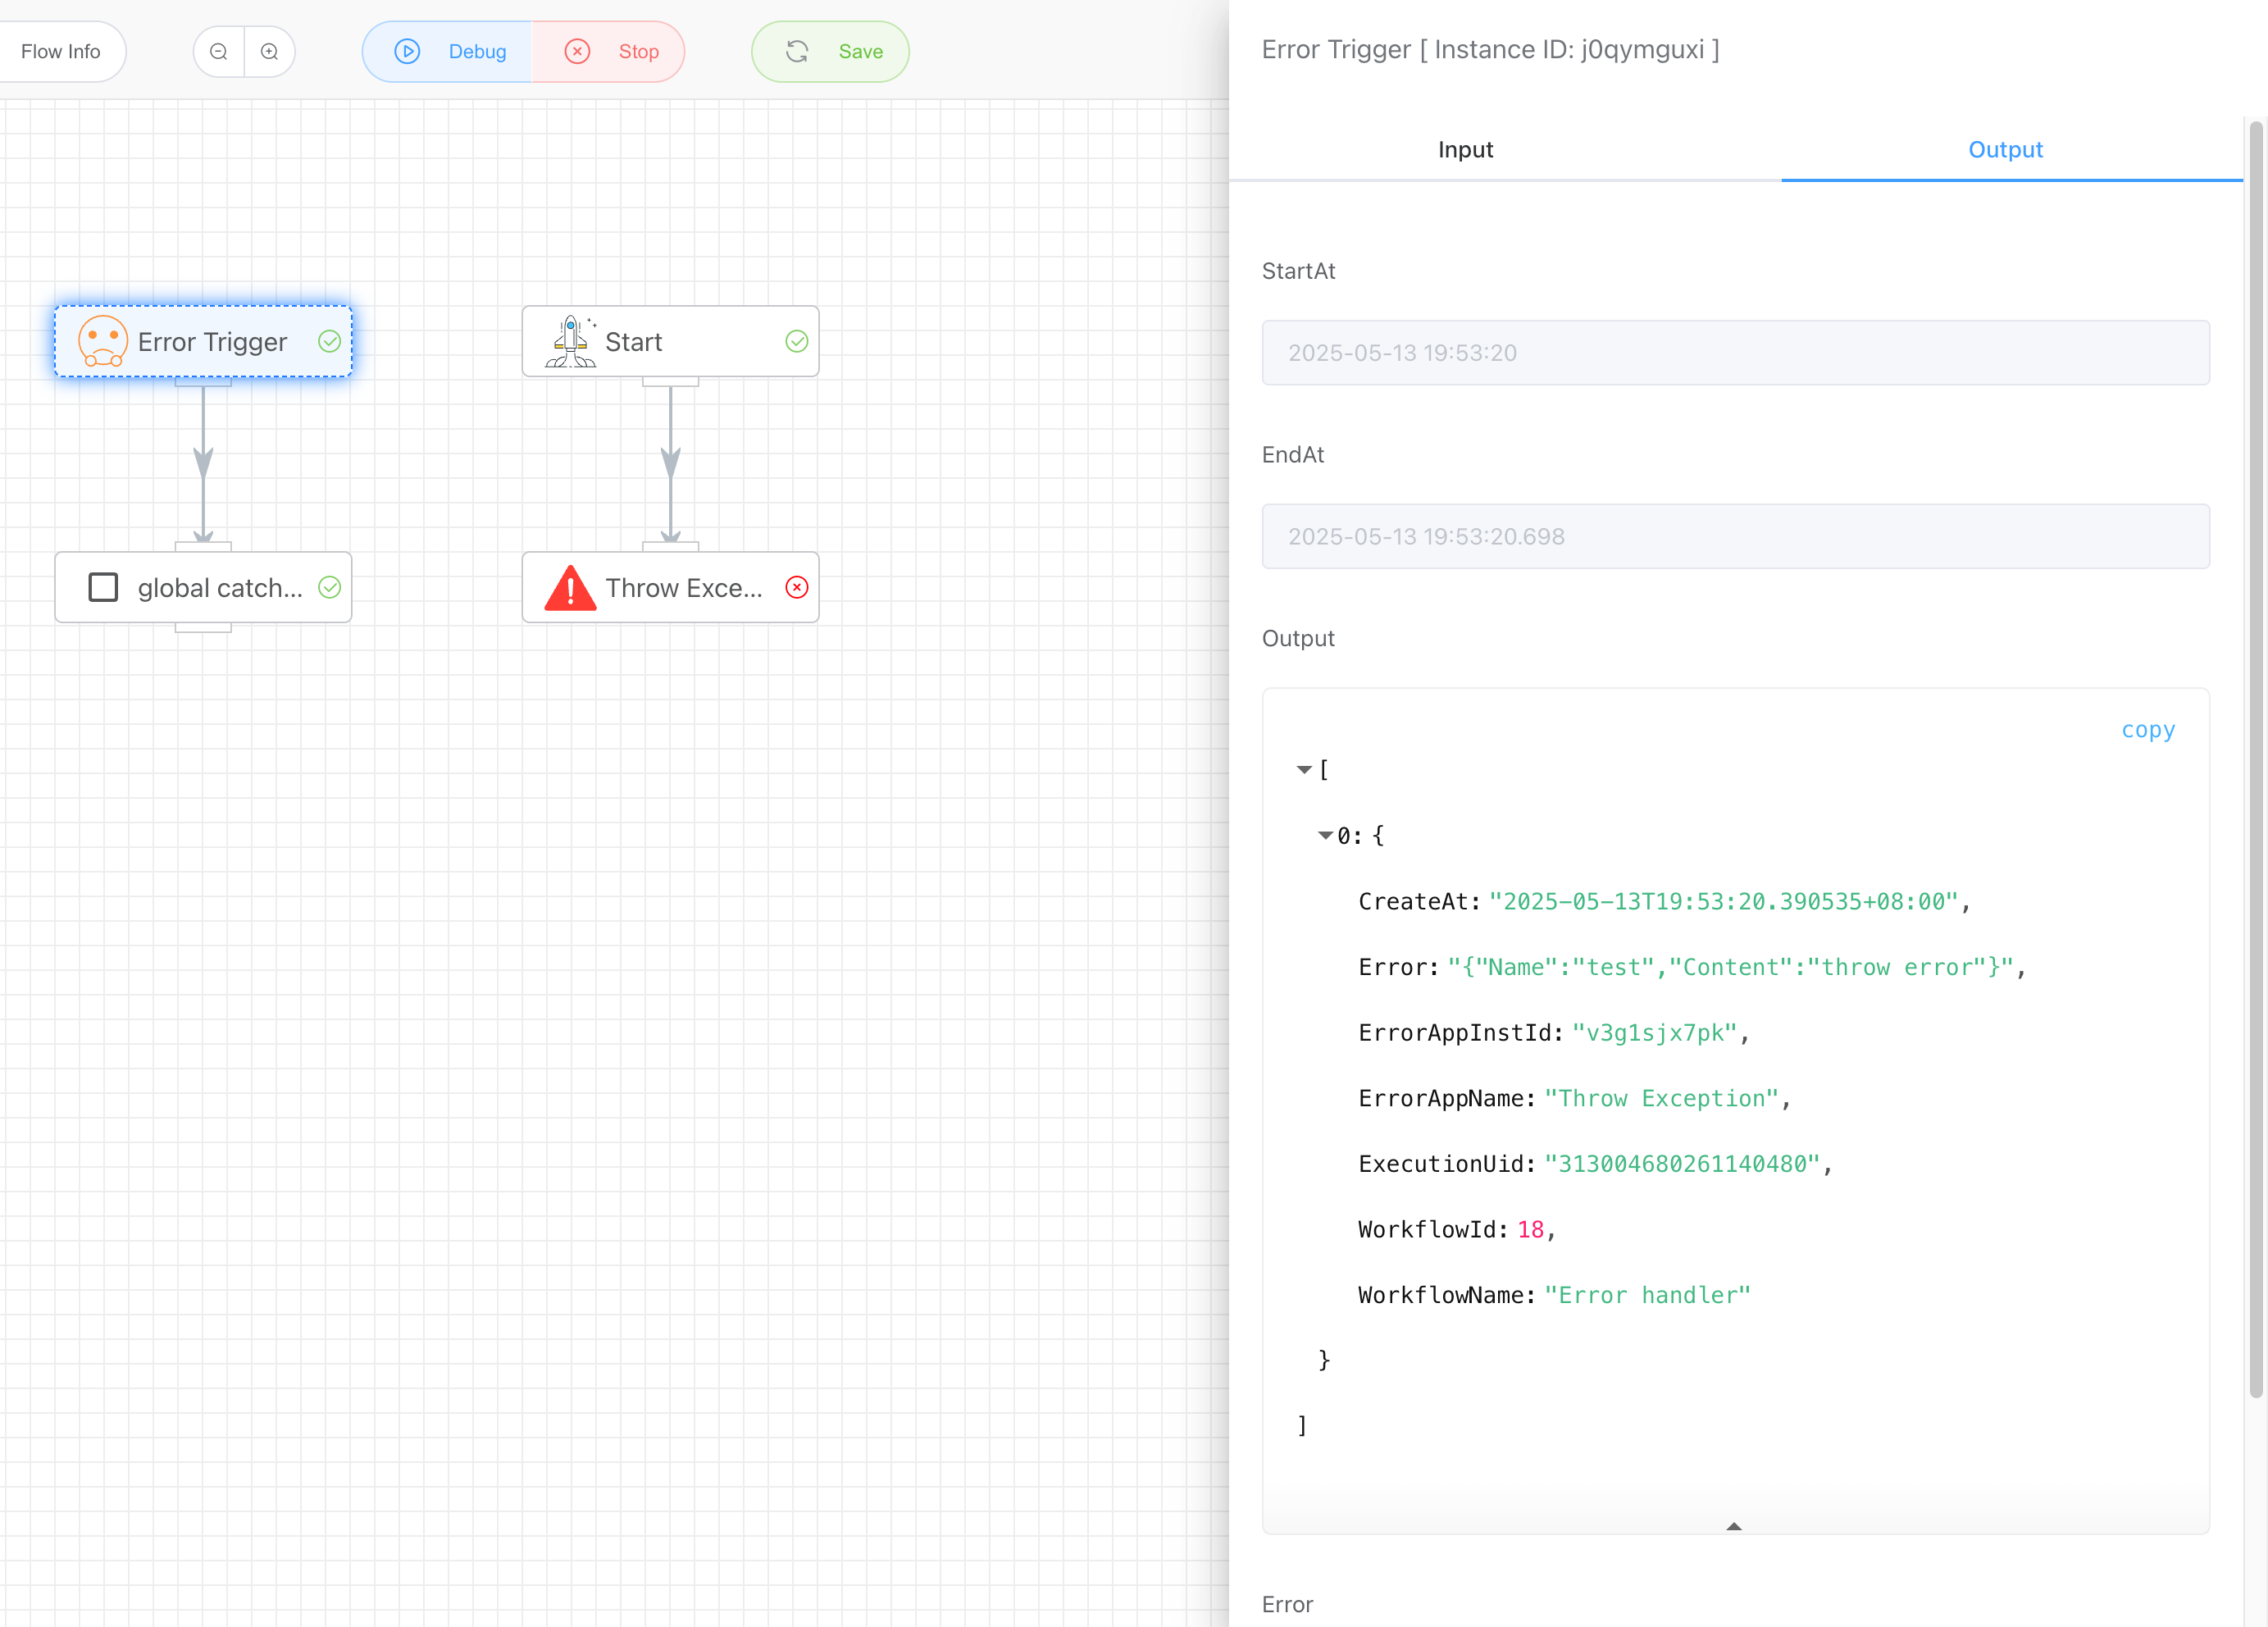
Task: Click the Error Trigger sad face icon
Action: click(103, 341)
